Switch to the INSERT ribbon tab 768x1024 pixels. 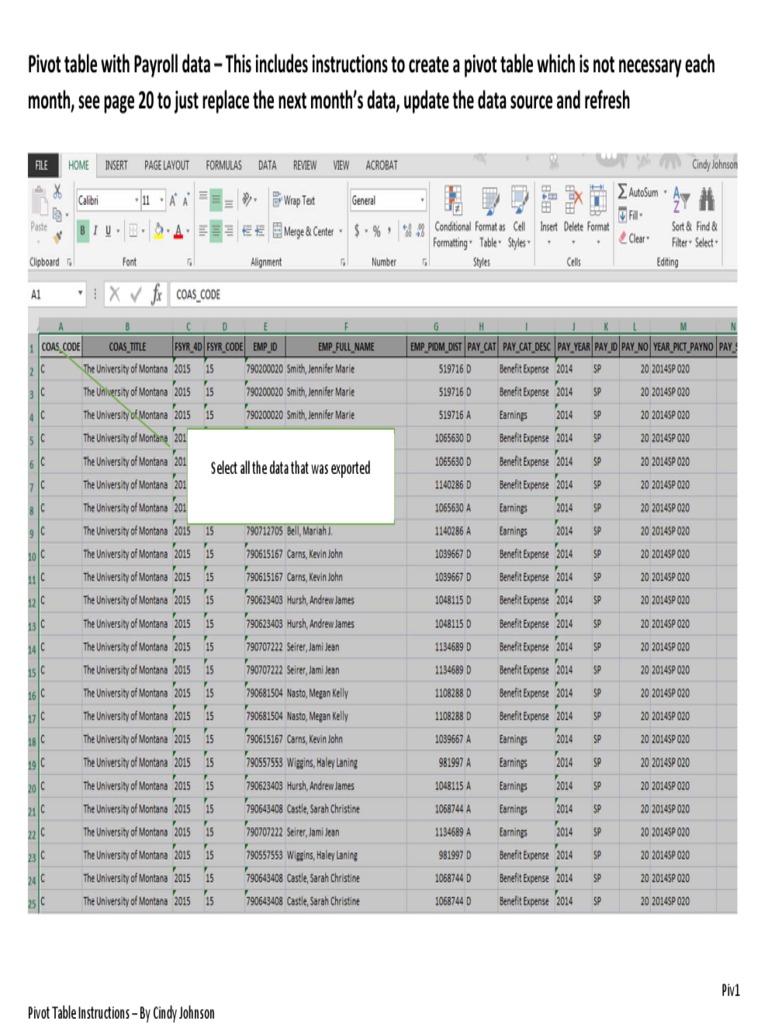point(116,166)
